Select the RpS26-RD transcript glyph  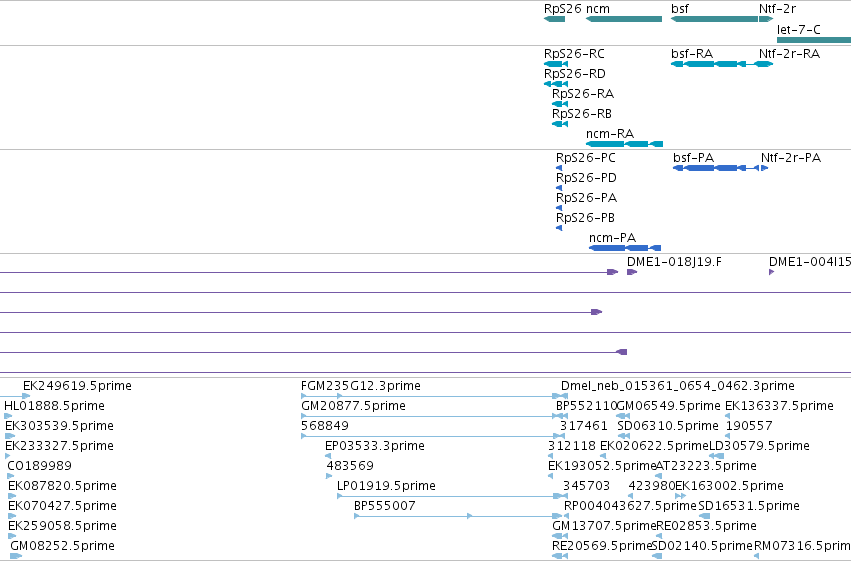tap(556, 84)
